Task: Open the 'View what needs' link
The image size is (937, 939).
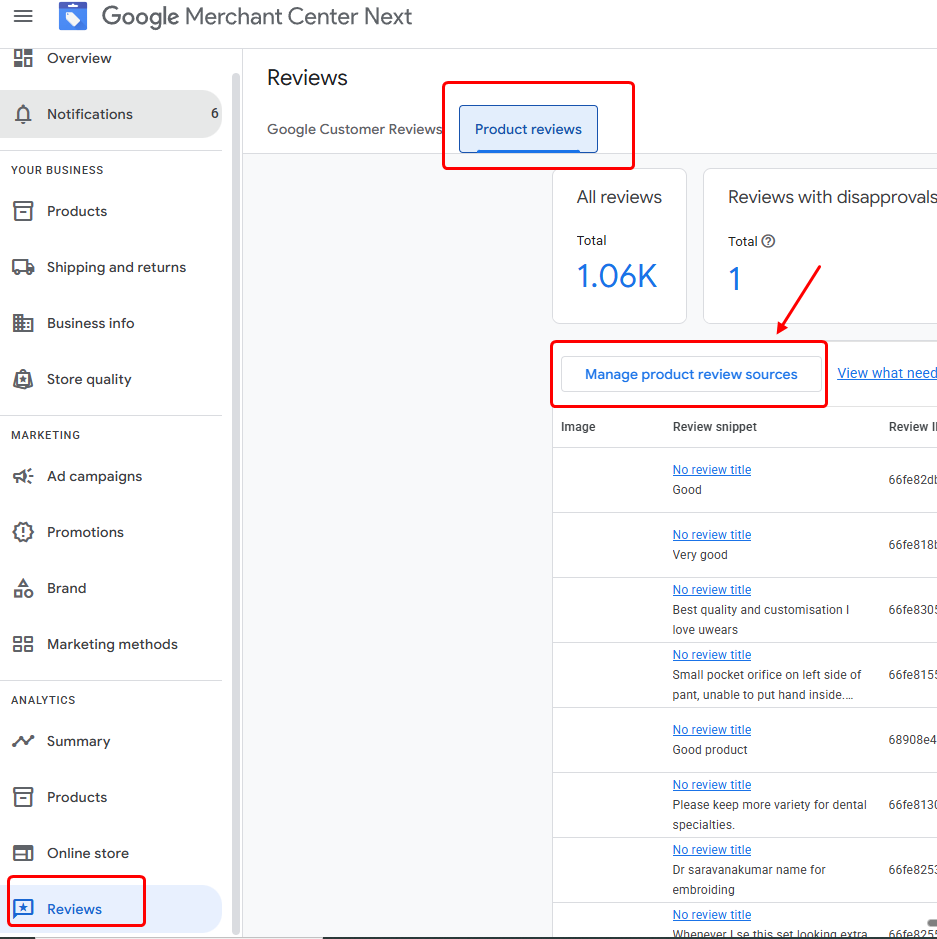Action: tap(886, 373)
